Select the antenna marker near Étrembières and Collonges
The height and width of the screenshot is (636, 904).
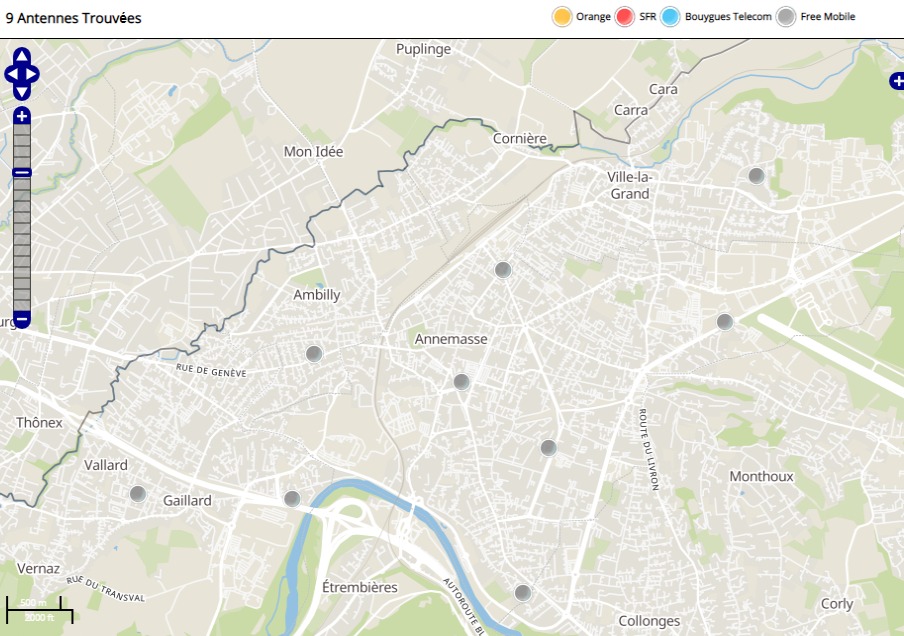[x=522, y=592]
